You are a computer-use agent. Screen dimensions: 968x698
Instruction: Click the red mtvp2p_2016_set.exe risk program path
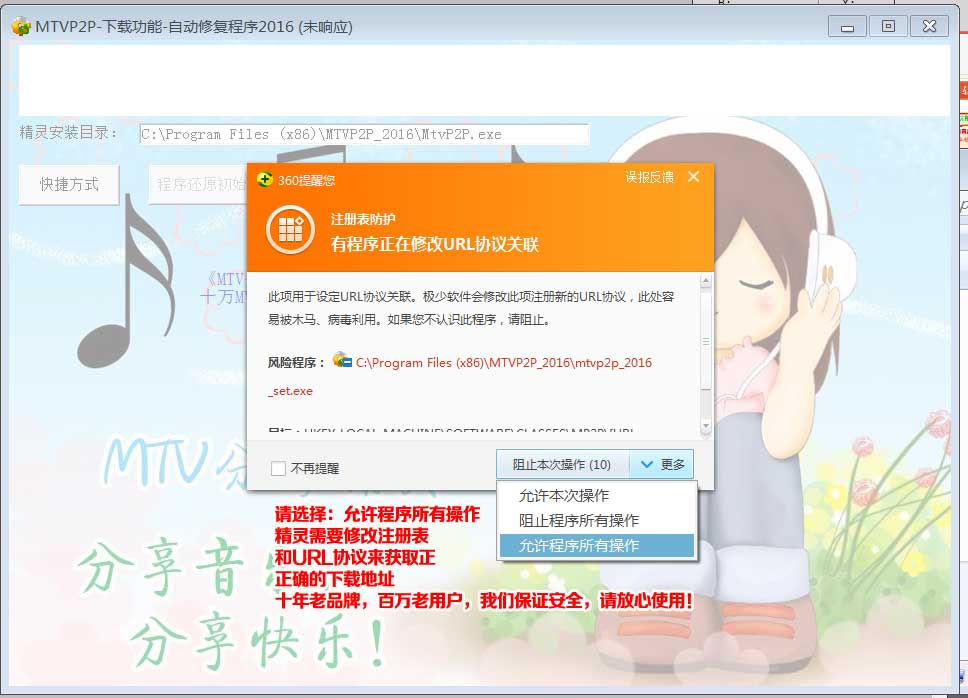(503, 362)
